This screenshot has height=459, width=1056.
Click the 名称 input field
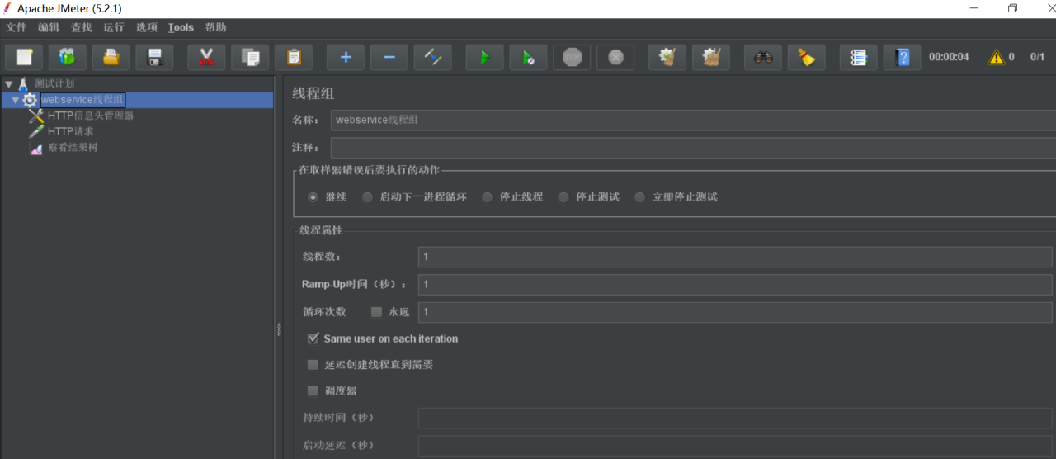click(694, 120)
